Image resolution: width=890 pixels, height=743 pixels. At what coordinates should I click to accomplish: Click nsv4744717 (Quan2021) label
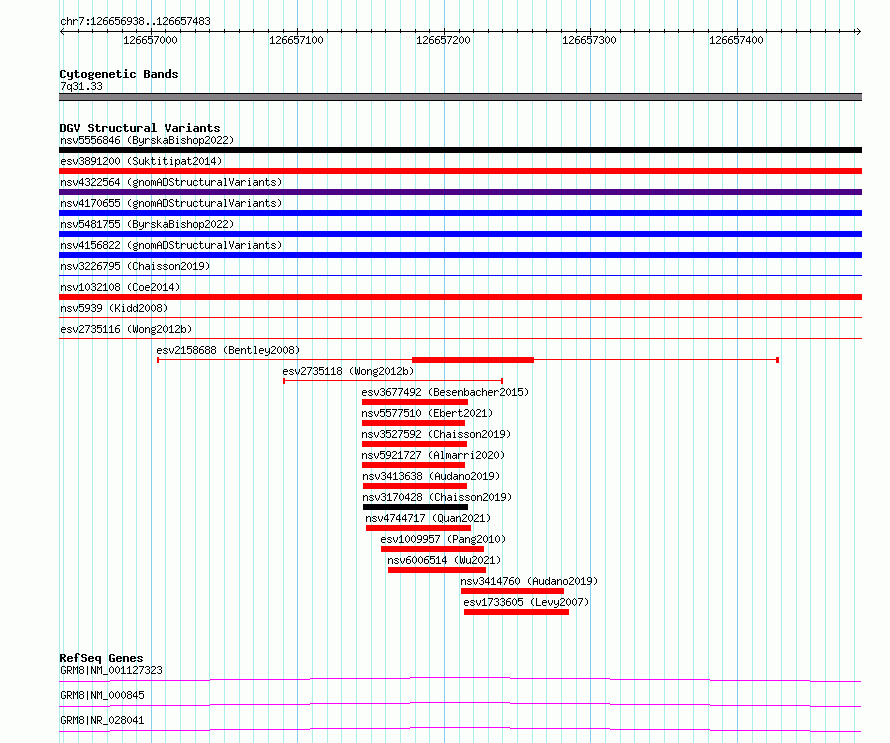[428, 518]
